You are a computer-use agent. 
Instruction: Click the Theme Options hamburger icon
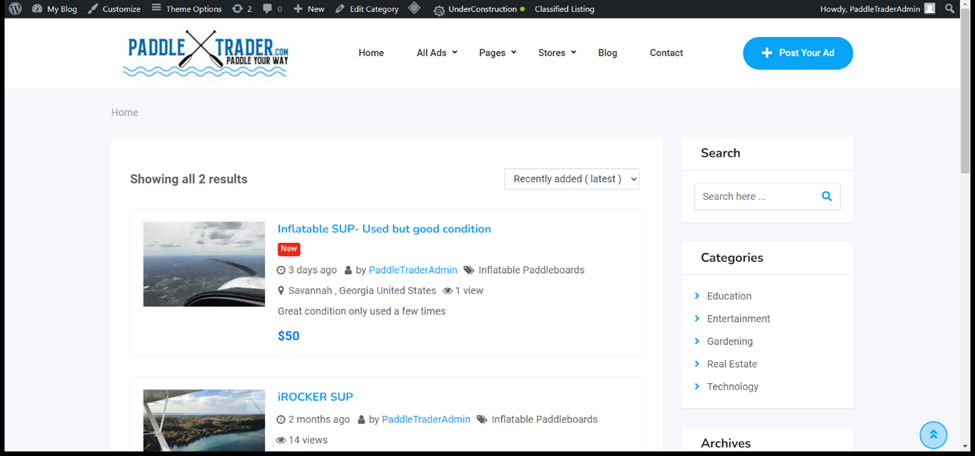coord(156,8)
